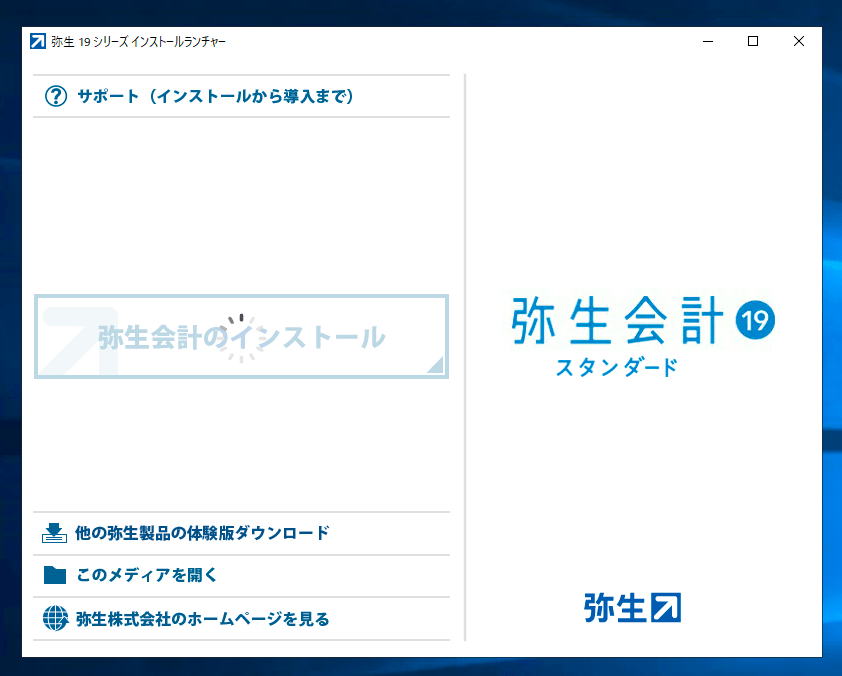
Task: Open サポート(インストールから導入まで) link
Action: click(215, 97)
